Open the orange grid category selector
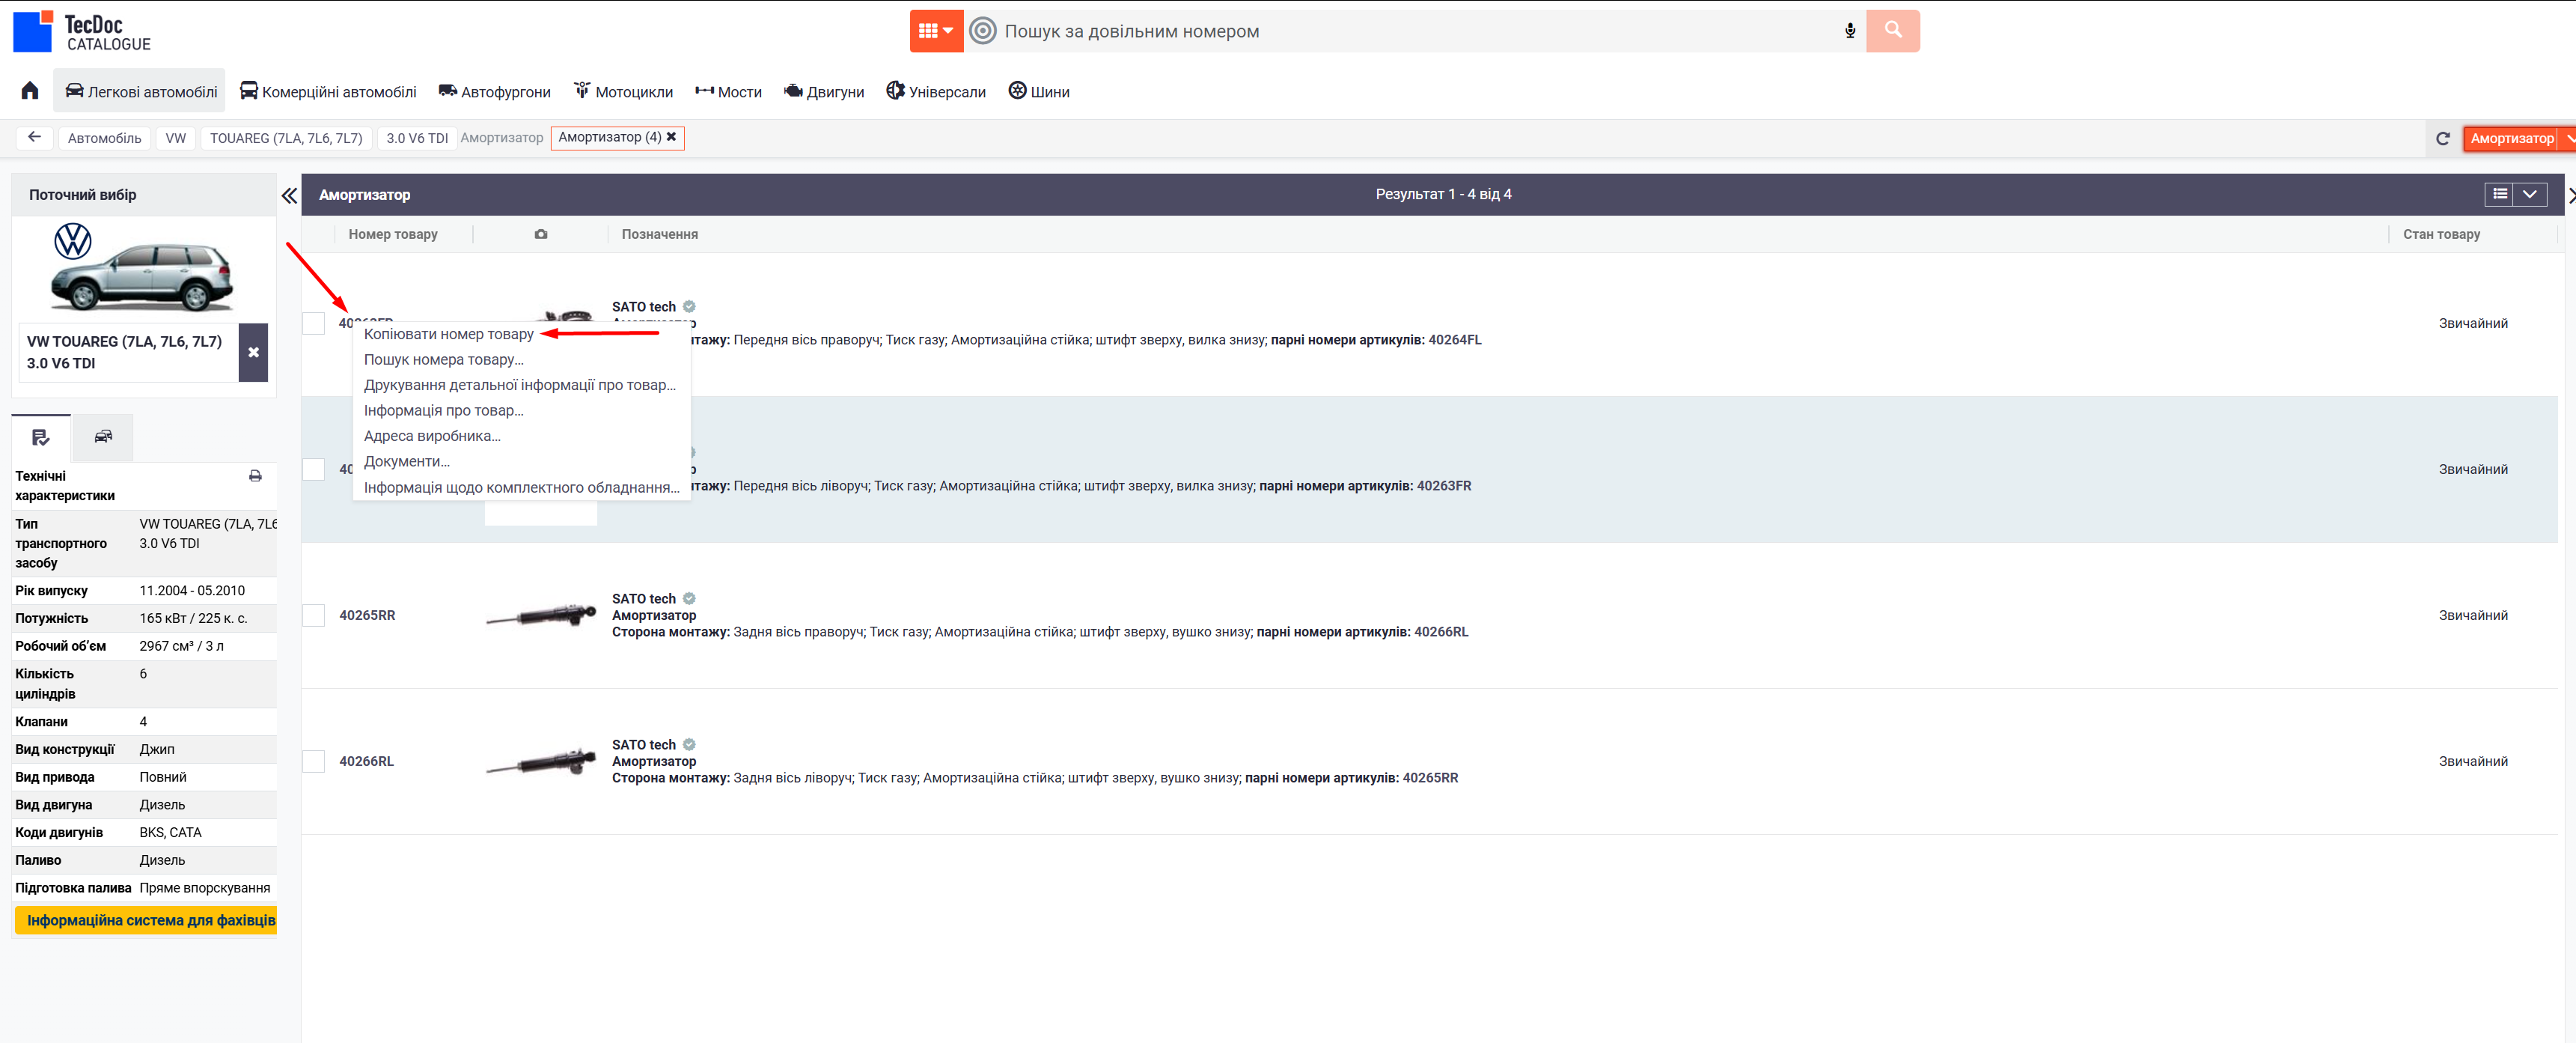This screenshot has width=2576, height=1043. coord(936,31)
